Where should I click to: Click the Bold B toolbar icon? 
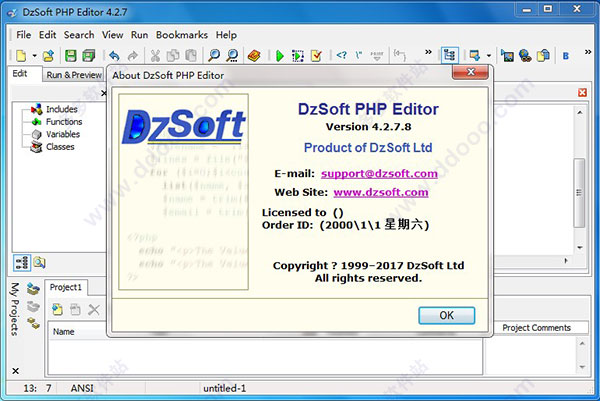pos(566,56)
